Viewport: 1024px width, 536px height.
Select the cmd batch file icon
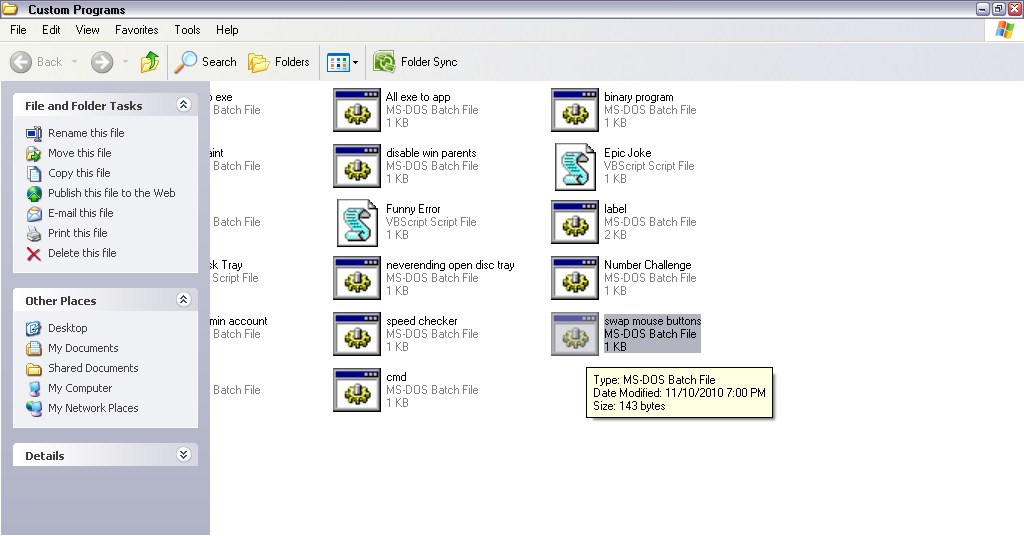(357, 390)
